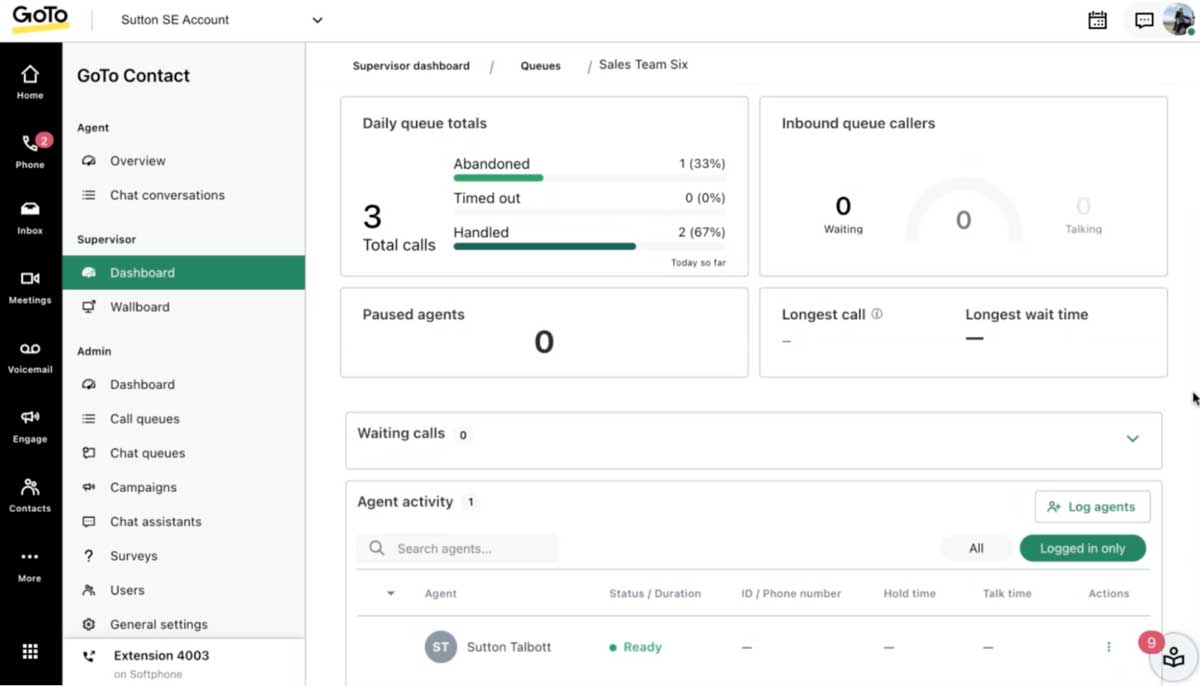Open Chat conversations under Agent

[166, 194]
